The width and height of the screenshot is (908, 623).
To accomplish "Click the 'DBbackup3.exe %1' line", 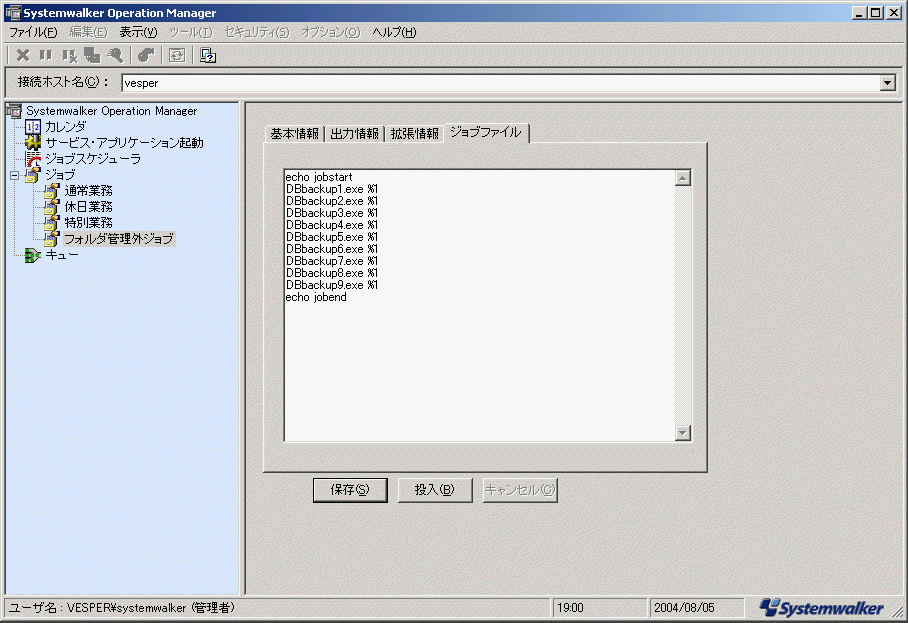I will 331,213.
